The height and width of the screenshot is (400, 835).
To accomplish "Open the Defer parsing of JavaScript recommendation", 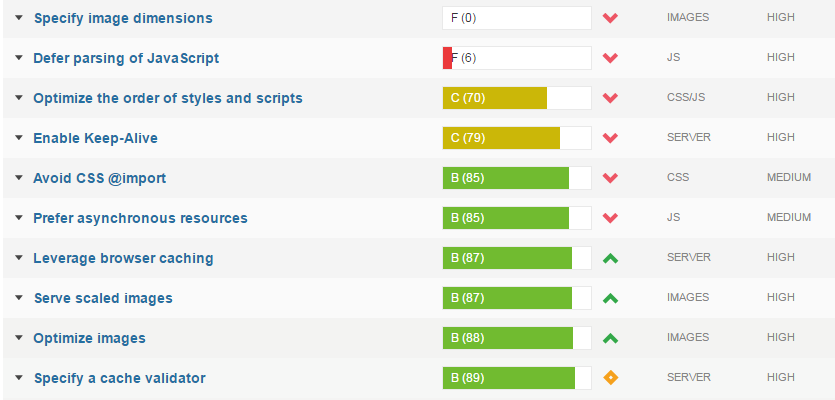I will click(126, 58).
